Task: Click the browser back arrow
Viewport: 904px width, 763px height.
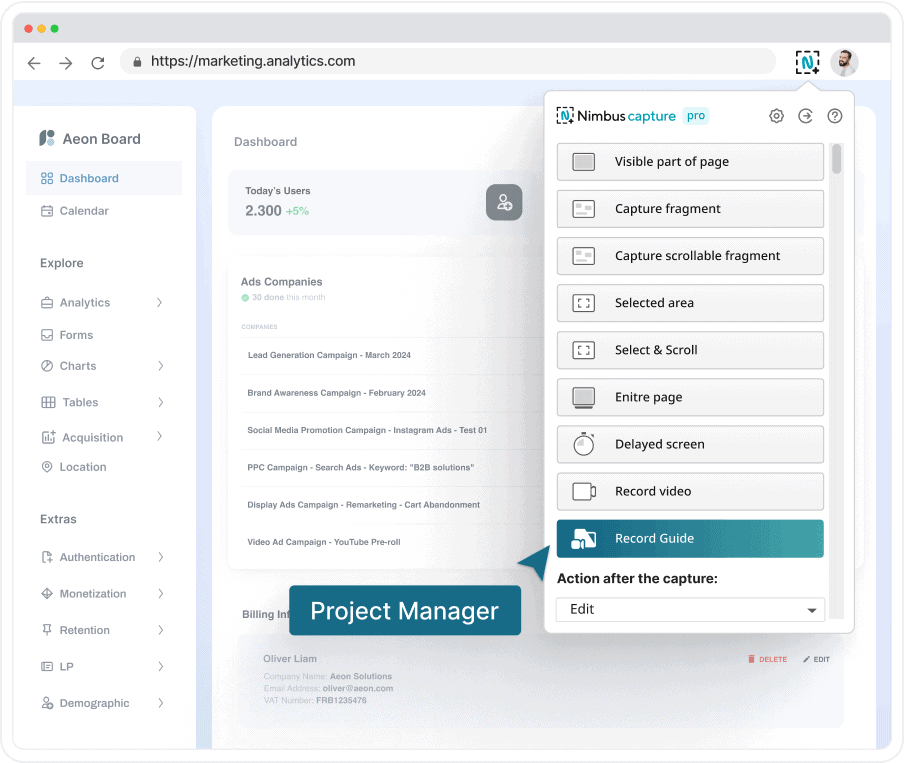Action: (x=34, y=63)
